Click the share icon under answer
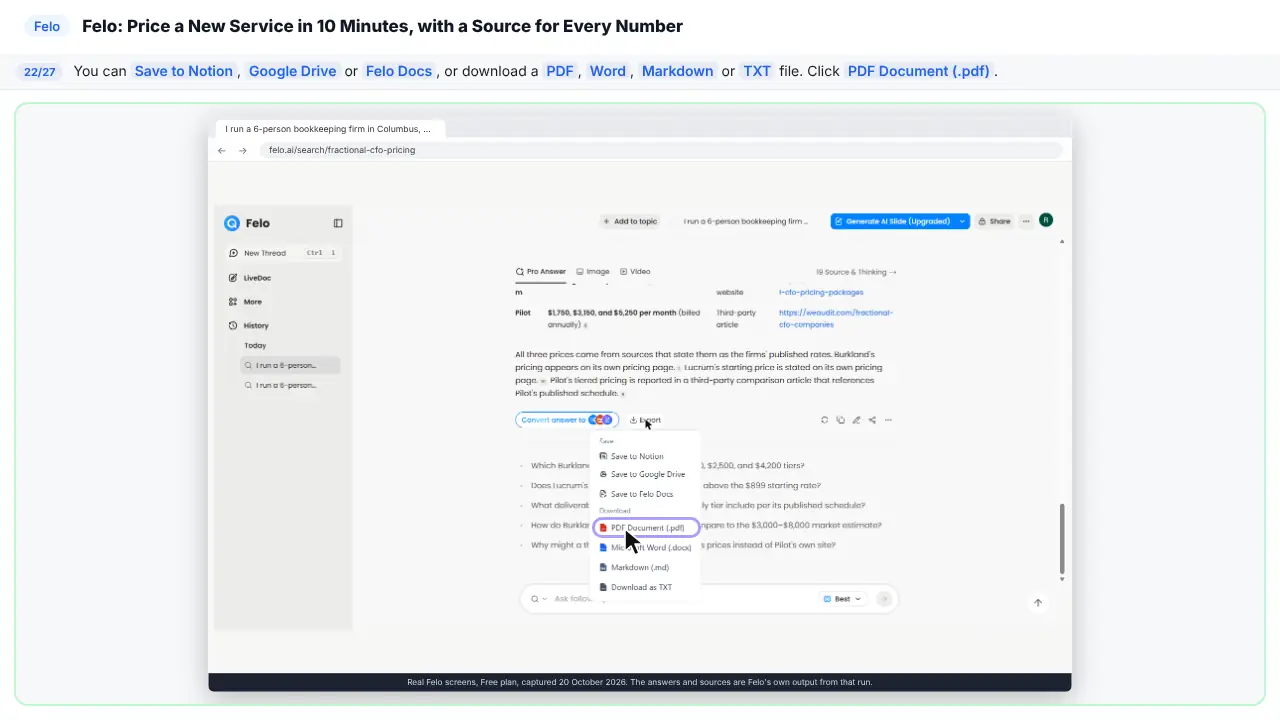This screenshot has height=720, width=1280. tap(872, 420)
